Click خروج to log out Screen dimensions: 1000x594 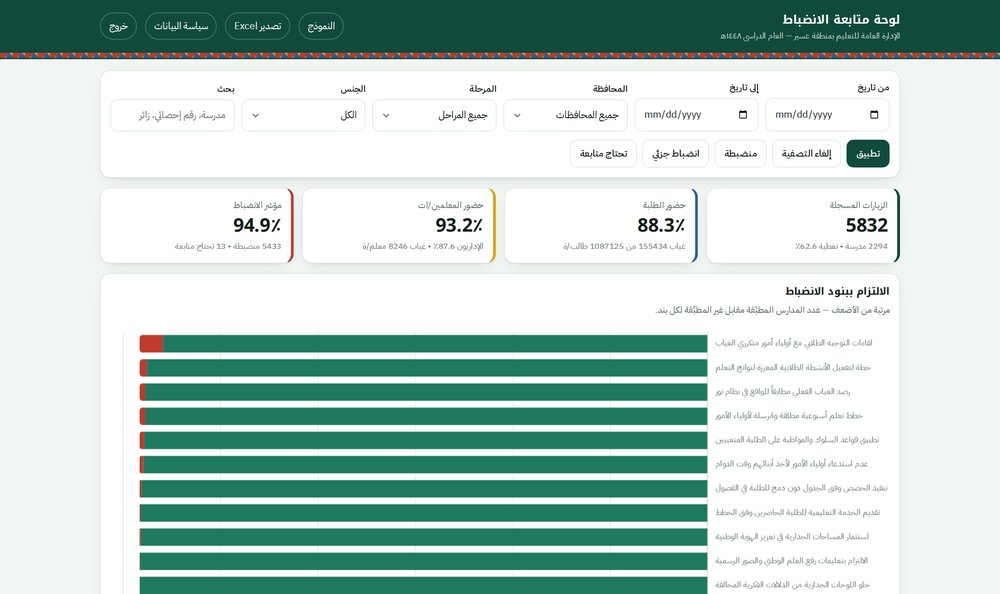(118, 26)
